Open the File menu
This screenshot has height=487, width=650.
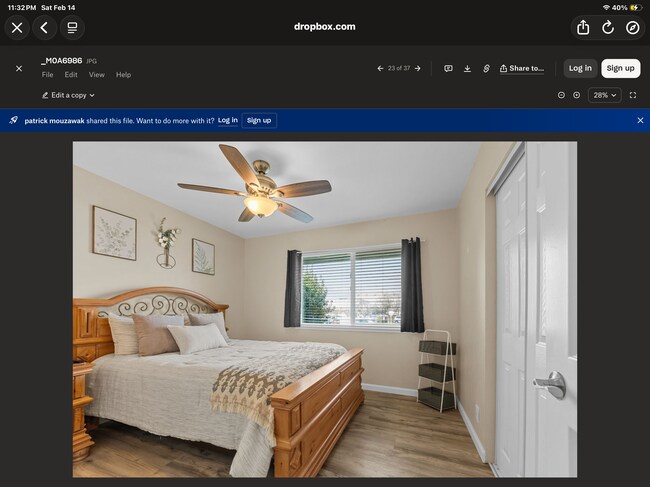[47, 75]
